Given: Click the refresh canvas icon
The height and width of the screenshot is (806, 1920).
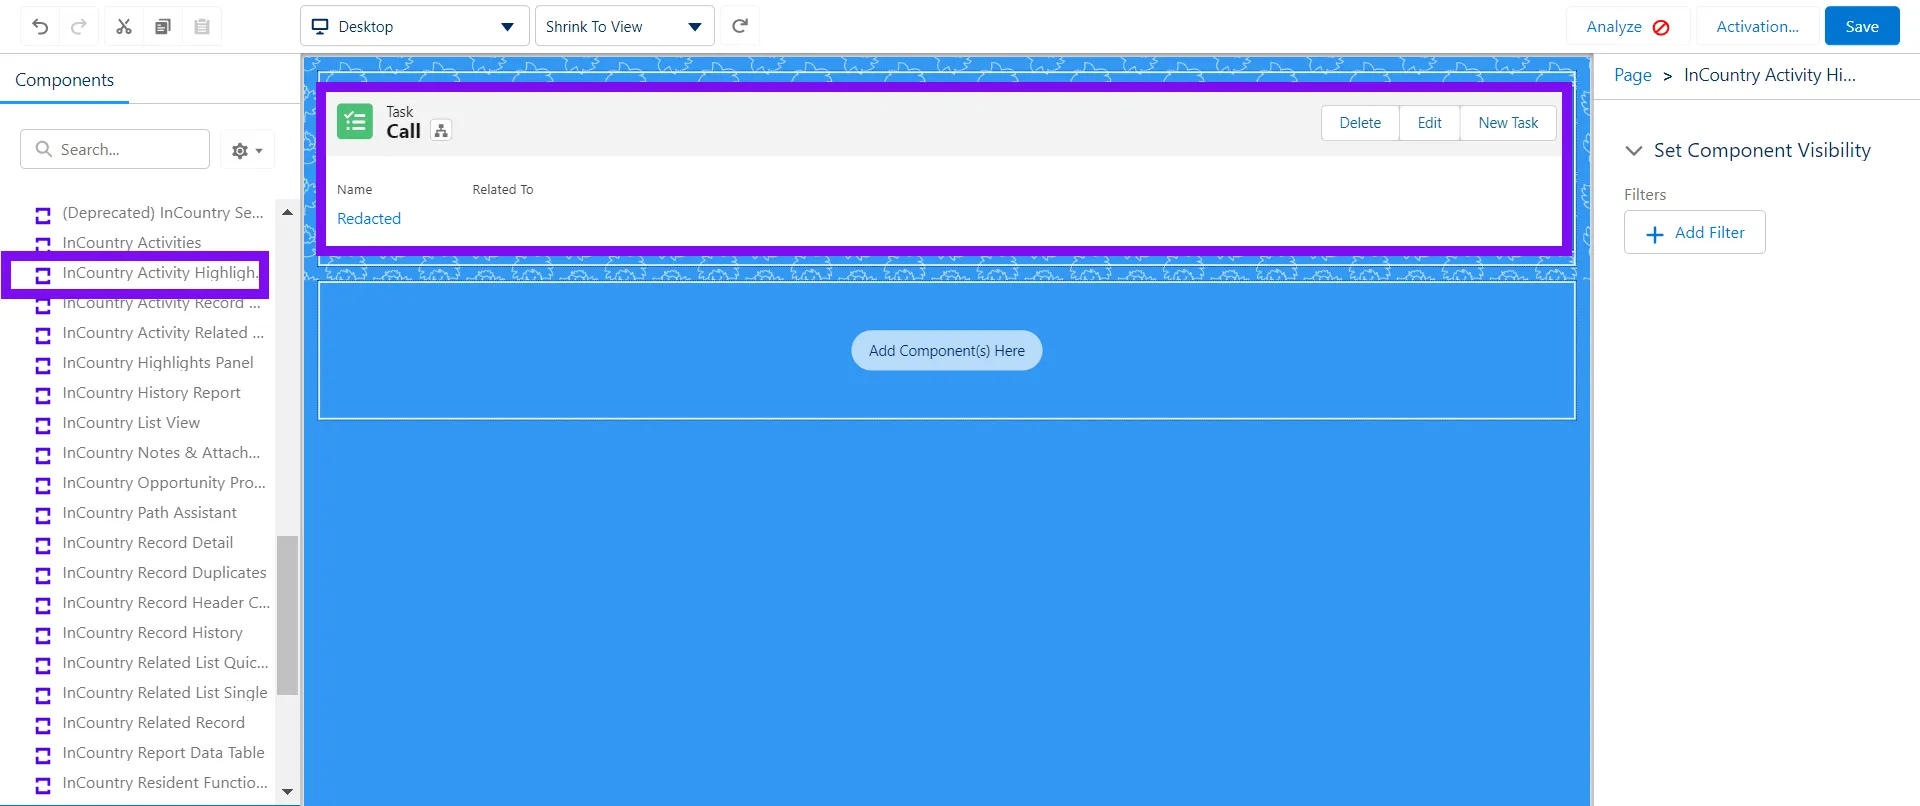Looking at the screenshot, I should pyautogui.click(x=740, y=26).
